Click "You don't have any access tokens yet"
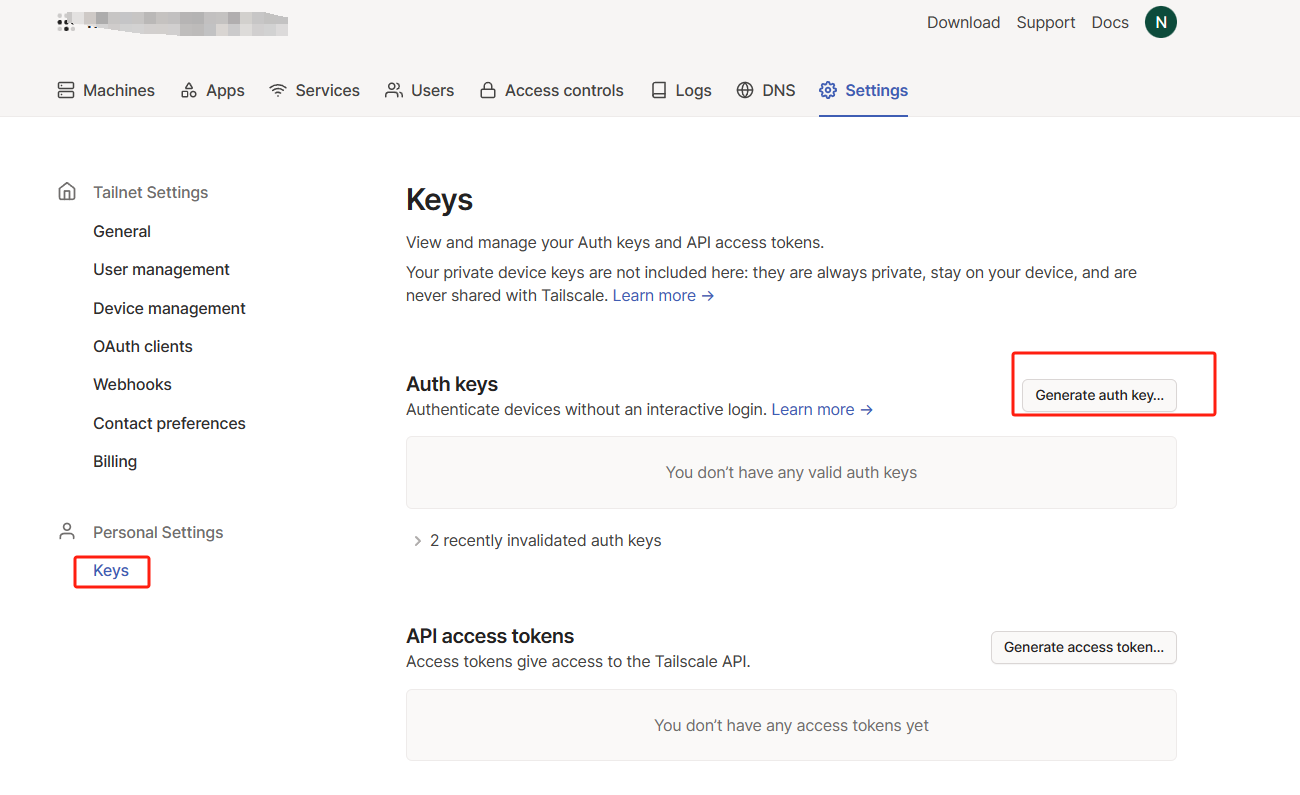Viewport: 1300px width, 795px height. [x=791, y=725]
